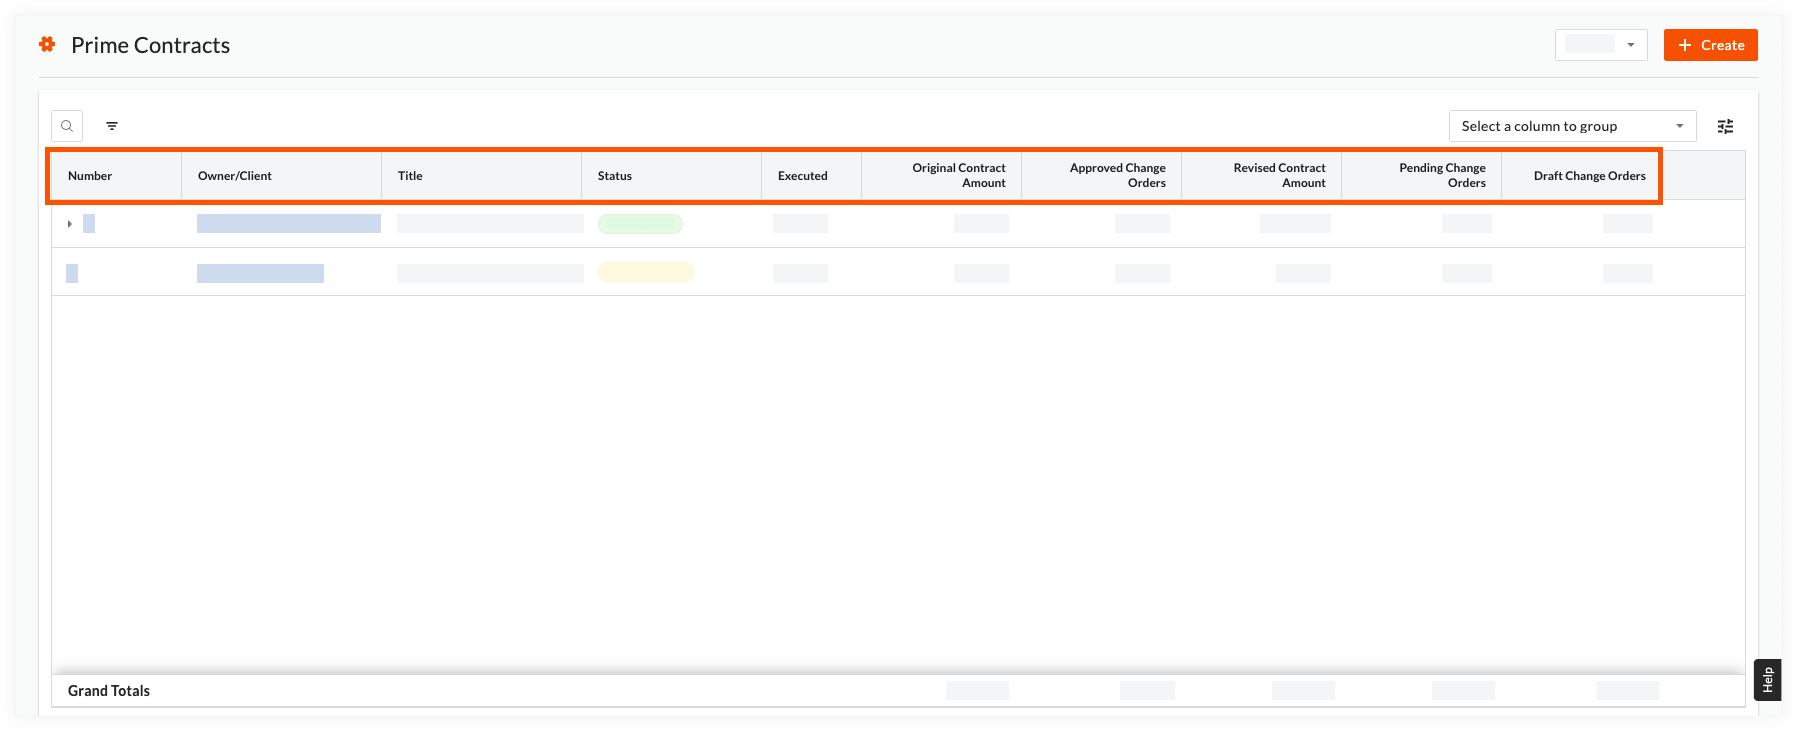
Task: Sort by Executed column header
Action: pyautogui.click(x=812, y=176)
